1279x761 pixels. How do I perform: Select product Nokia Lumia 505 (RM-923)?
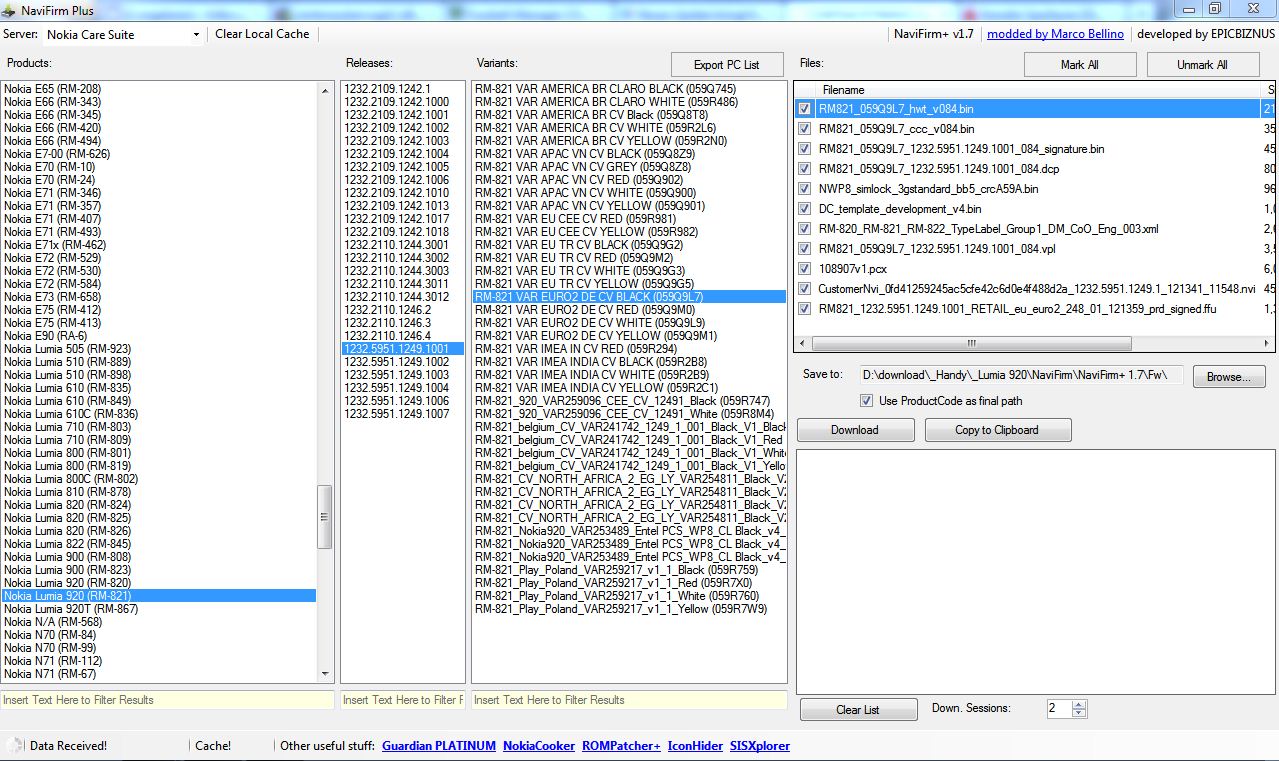158,349
